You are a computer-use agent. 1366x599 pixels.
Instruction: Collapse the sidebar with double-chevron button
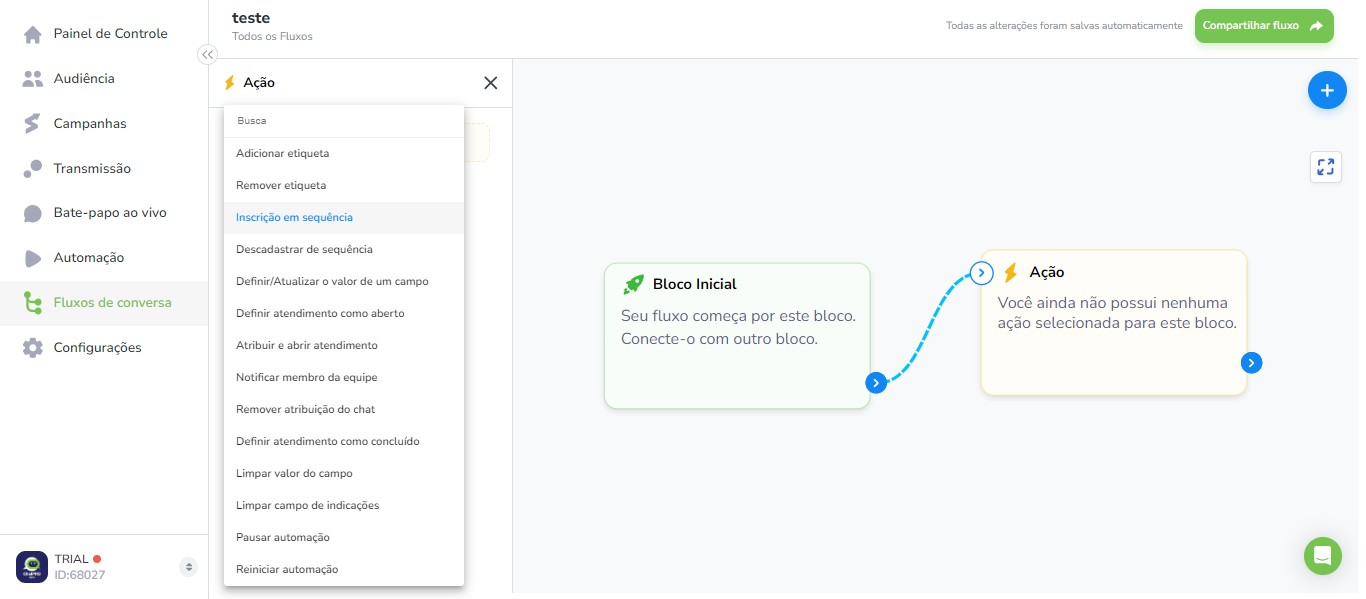[207, 55]
